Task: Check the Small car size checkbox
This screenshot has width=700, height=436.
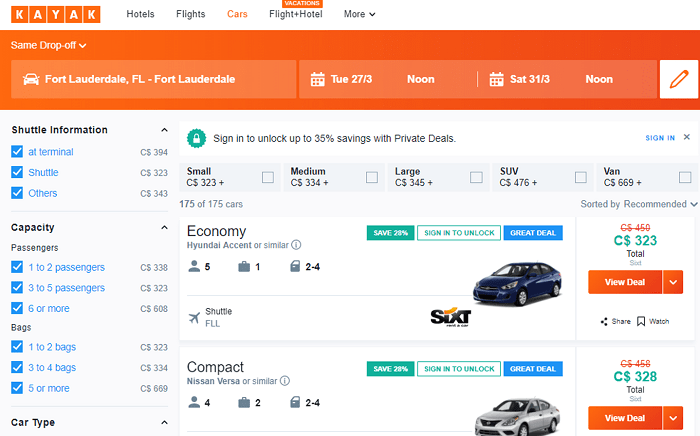Action: tap(268, 177)
